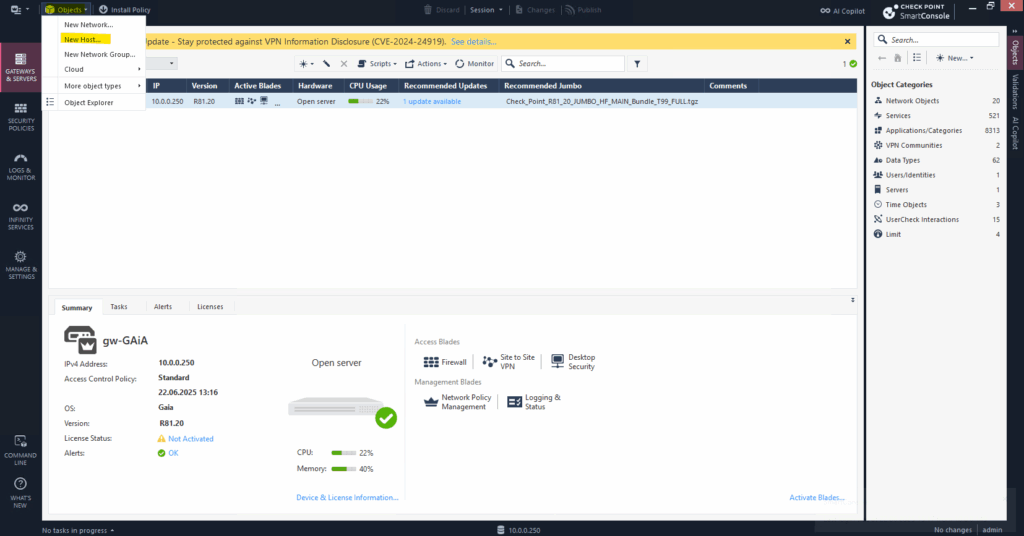The height and width of the screenshot is (536, 1024).
Task: Click the Desktop Security blade icon
Action: (x=557, y=362)
